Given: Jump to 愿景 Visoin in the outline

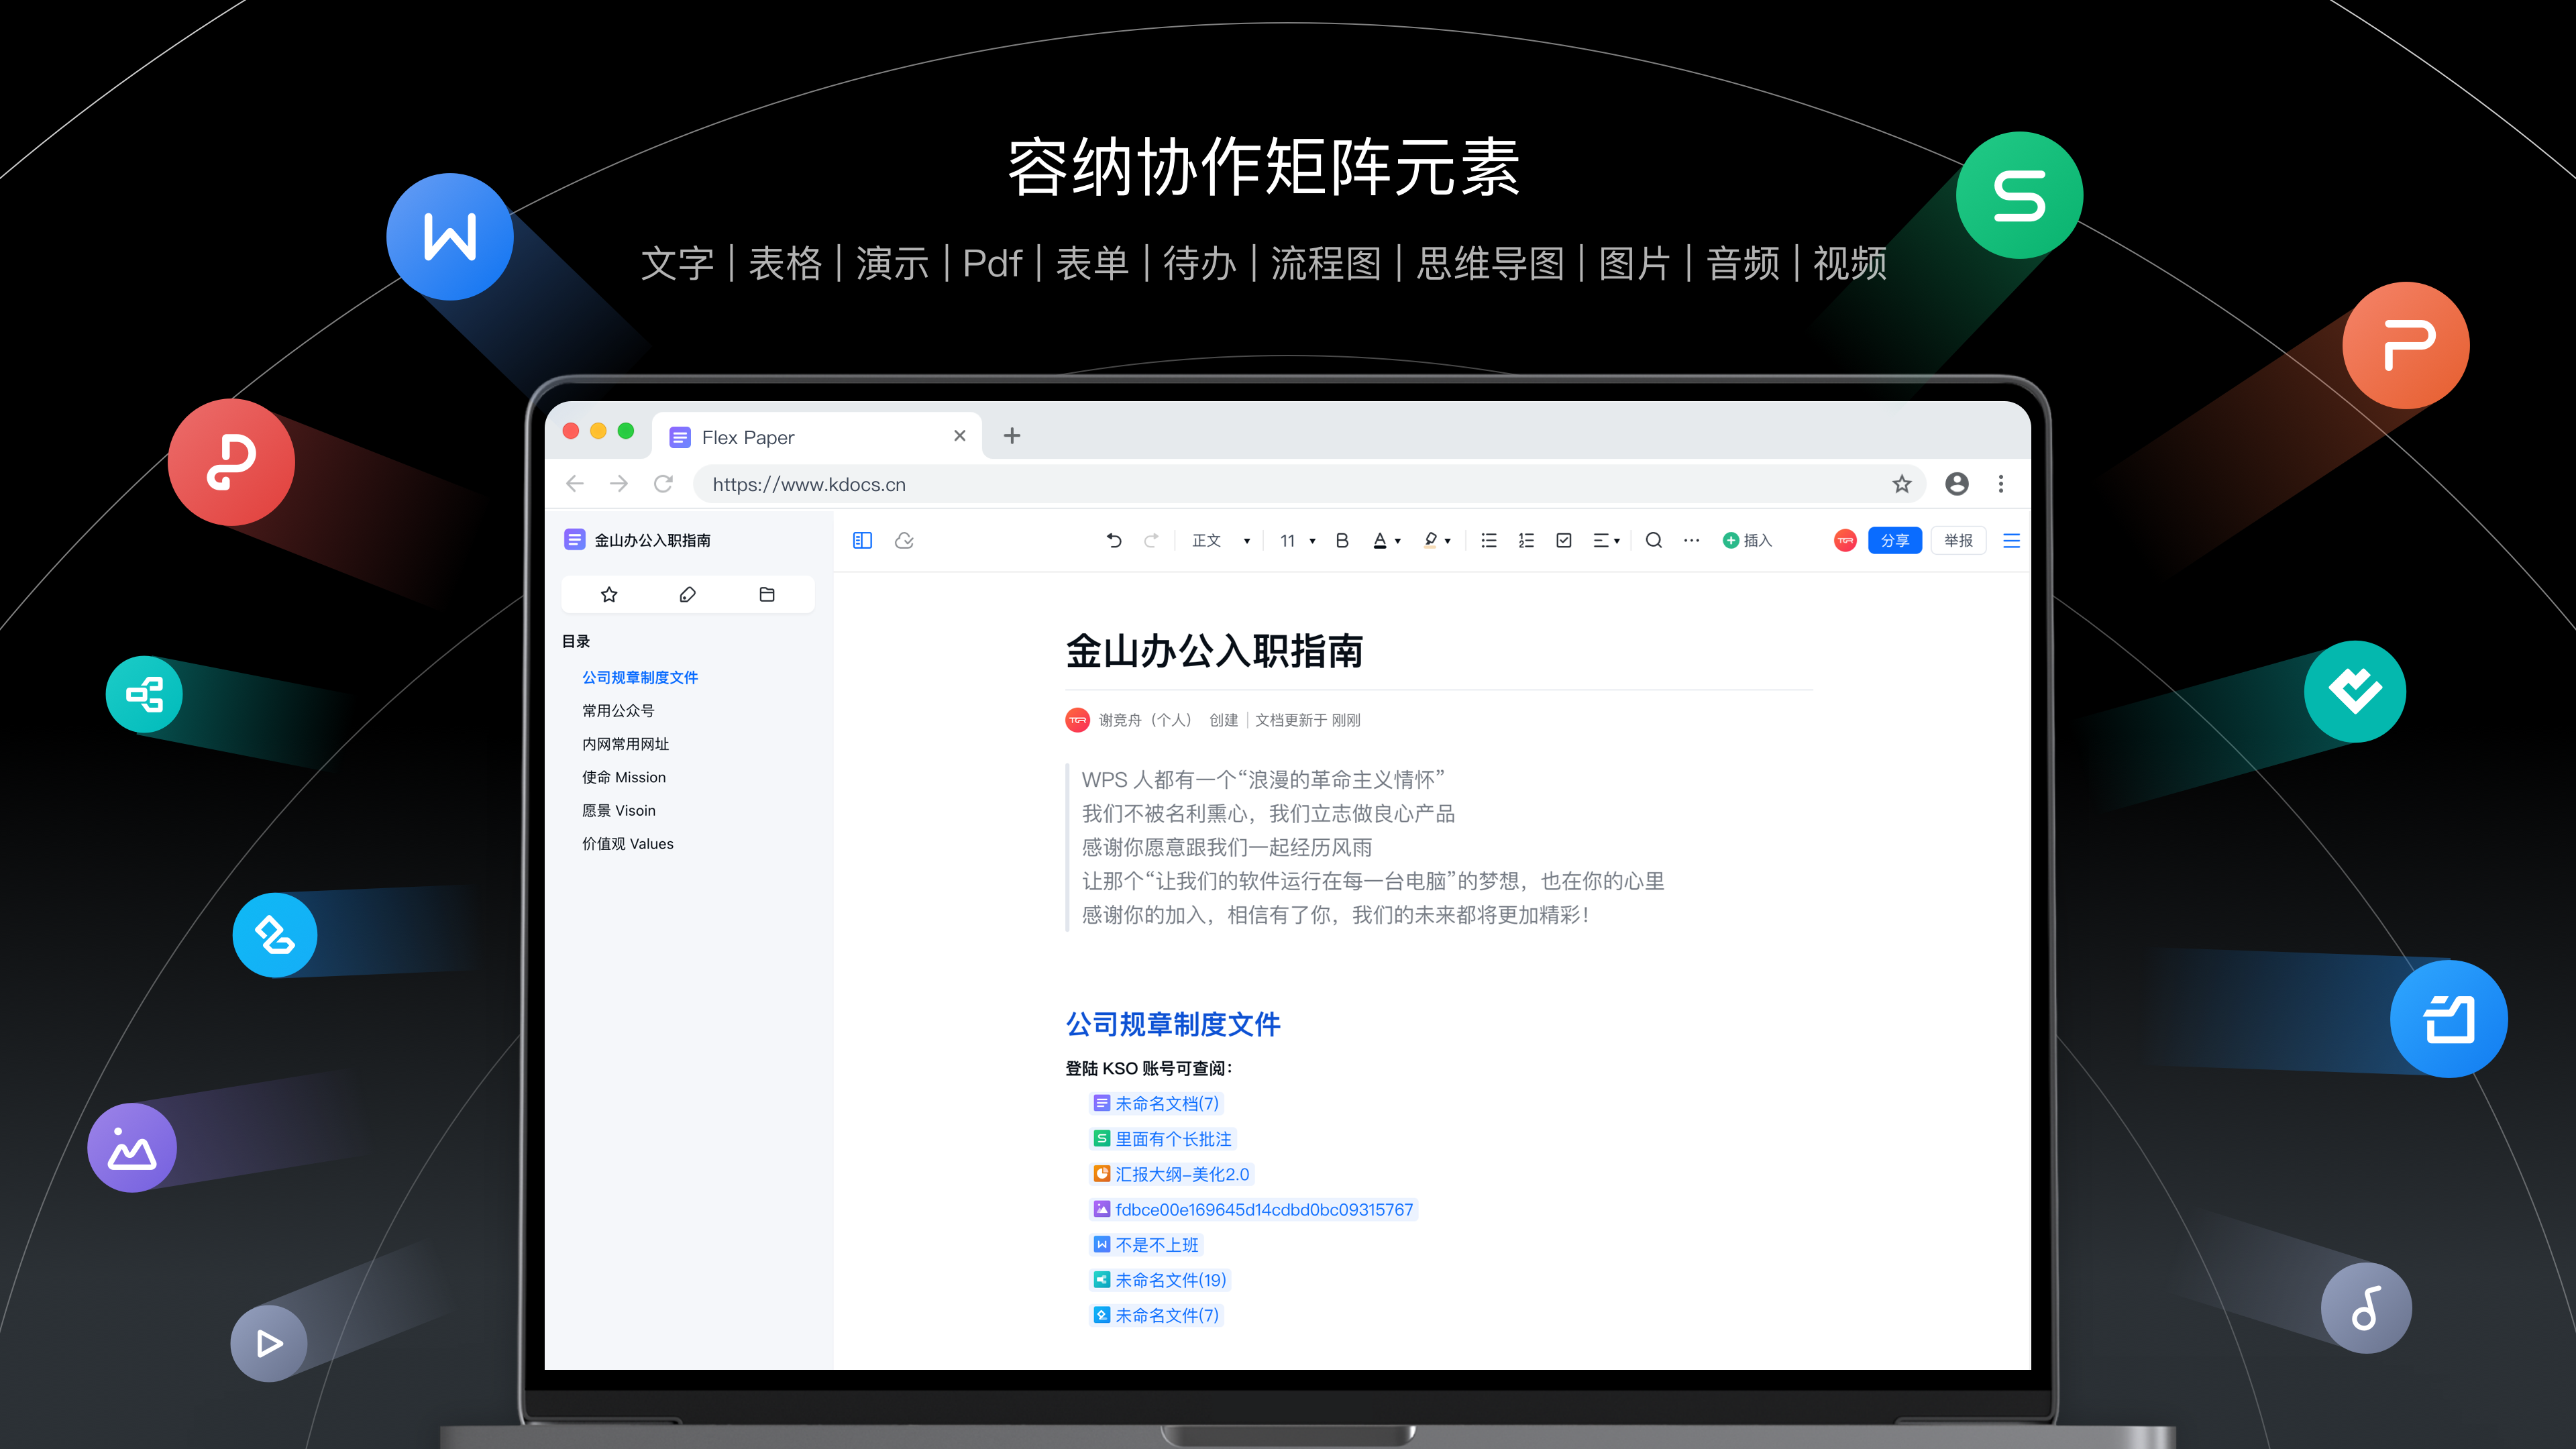Looking at the screenshot, I should click(619, 810).
